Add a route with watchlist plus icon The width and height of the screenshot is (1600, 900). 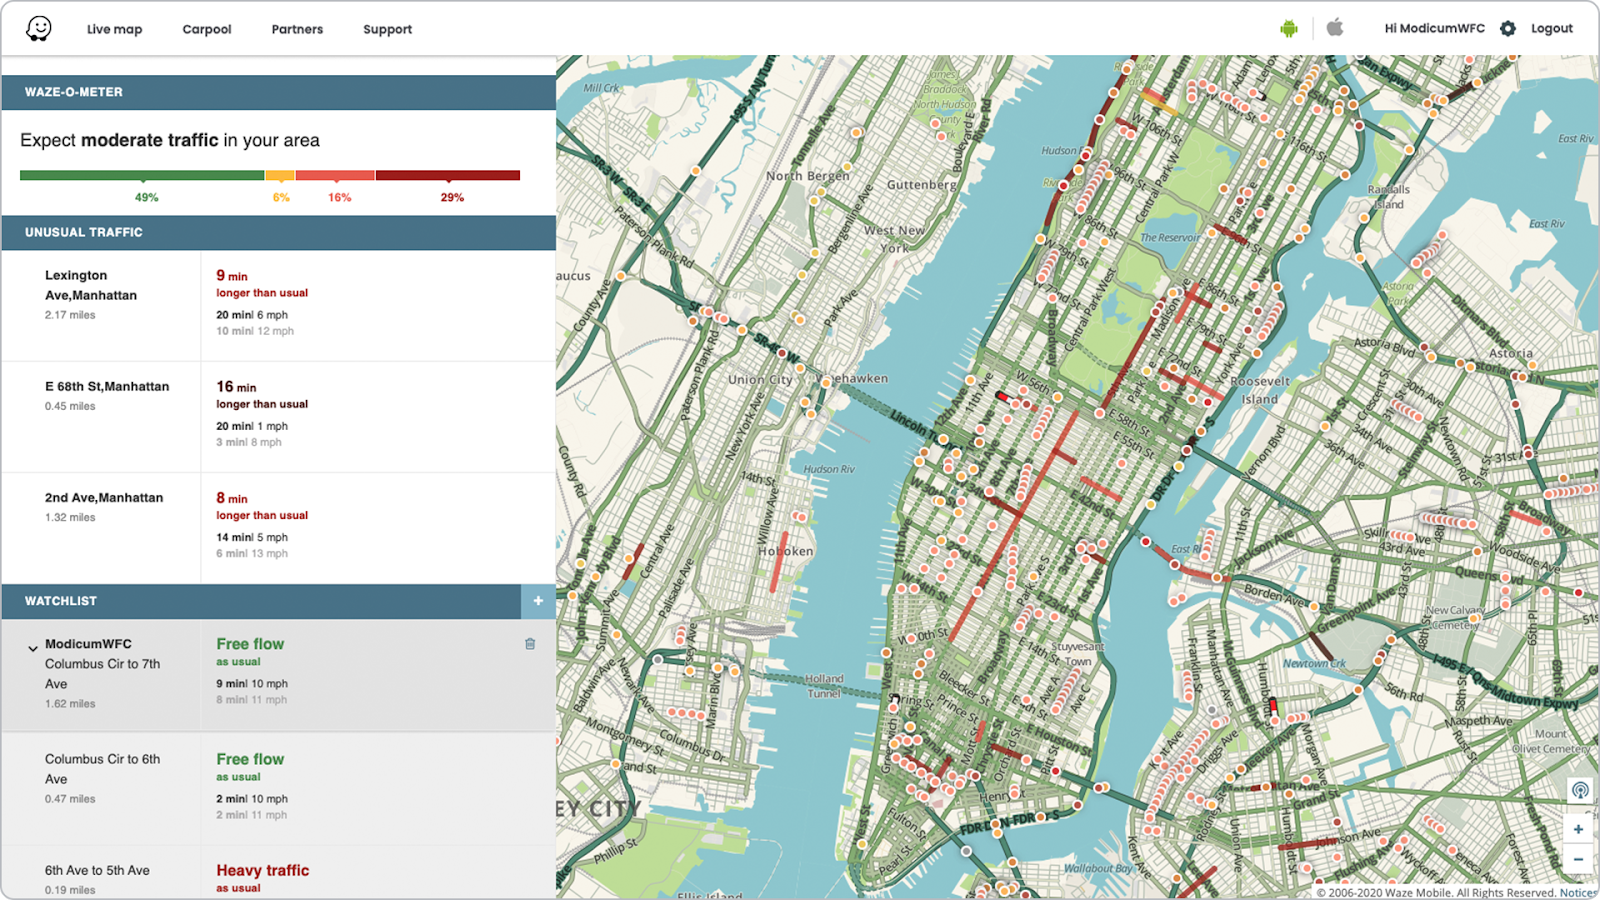[x=538, y=601]
